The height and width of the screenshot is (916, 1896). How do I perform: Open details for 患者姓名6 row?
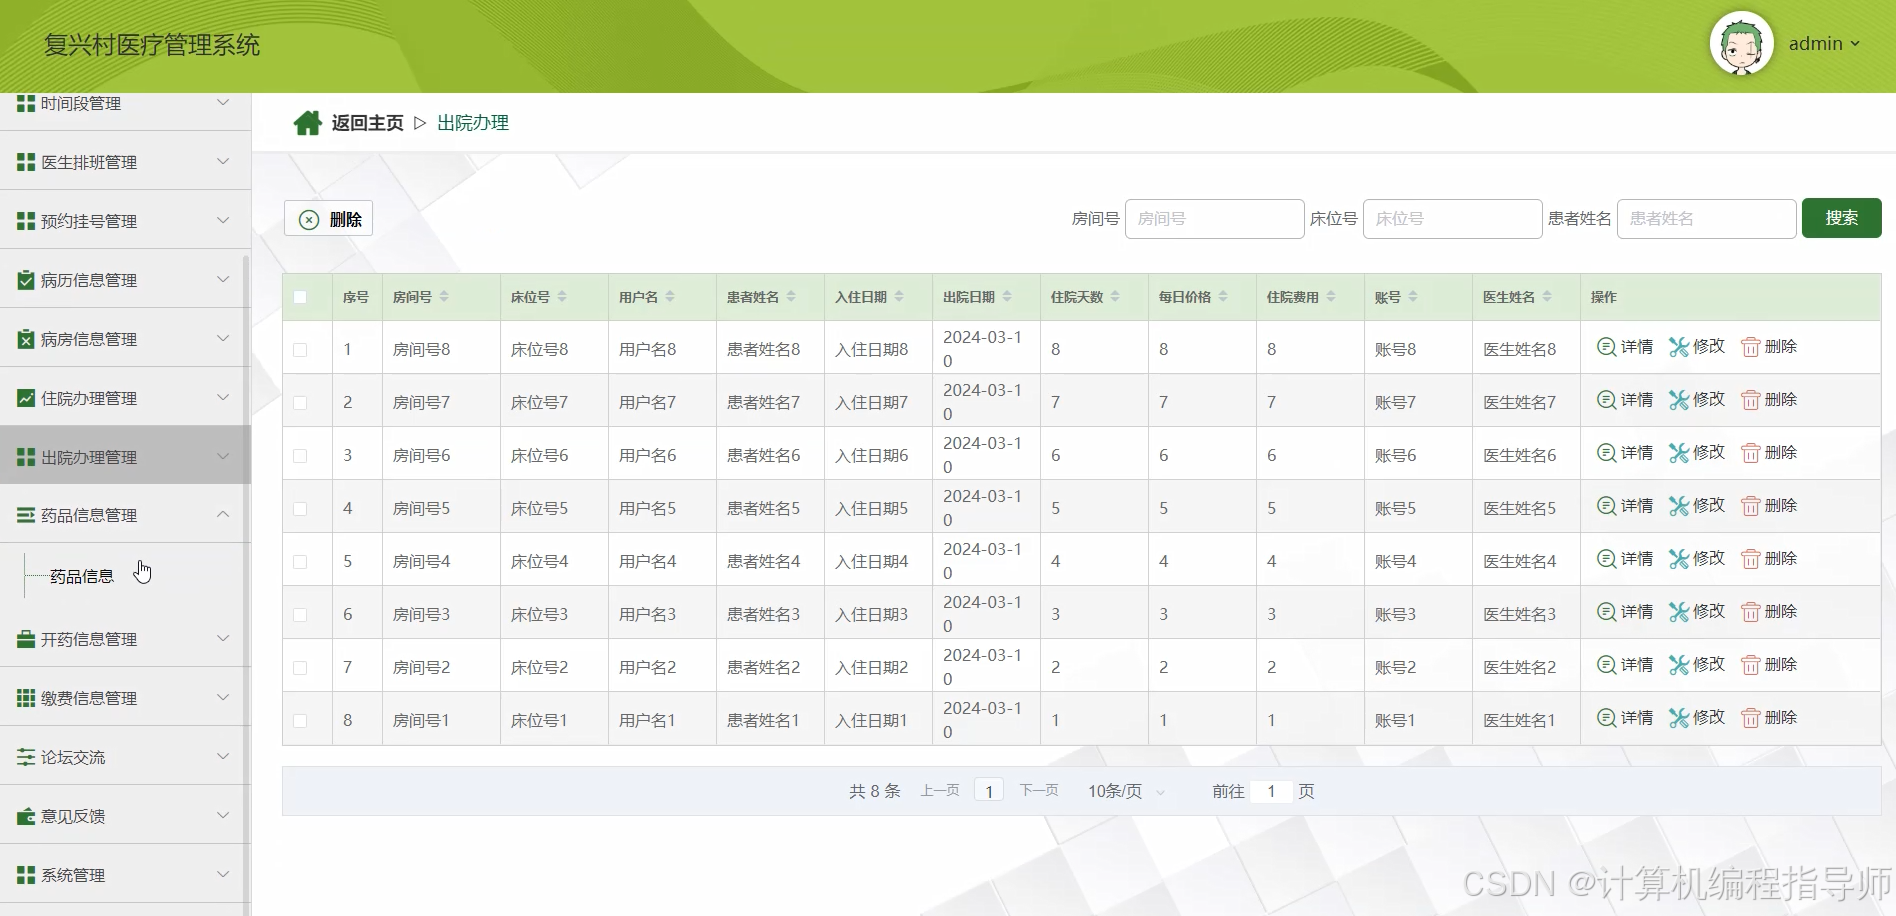(x=1625, y=453)
